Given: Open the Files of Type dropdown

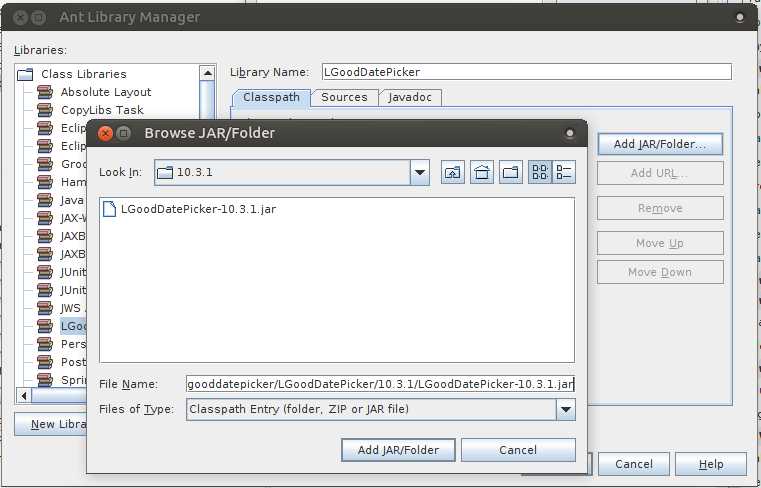Looking at the screenshot, I should coord(566,409).
